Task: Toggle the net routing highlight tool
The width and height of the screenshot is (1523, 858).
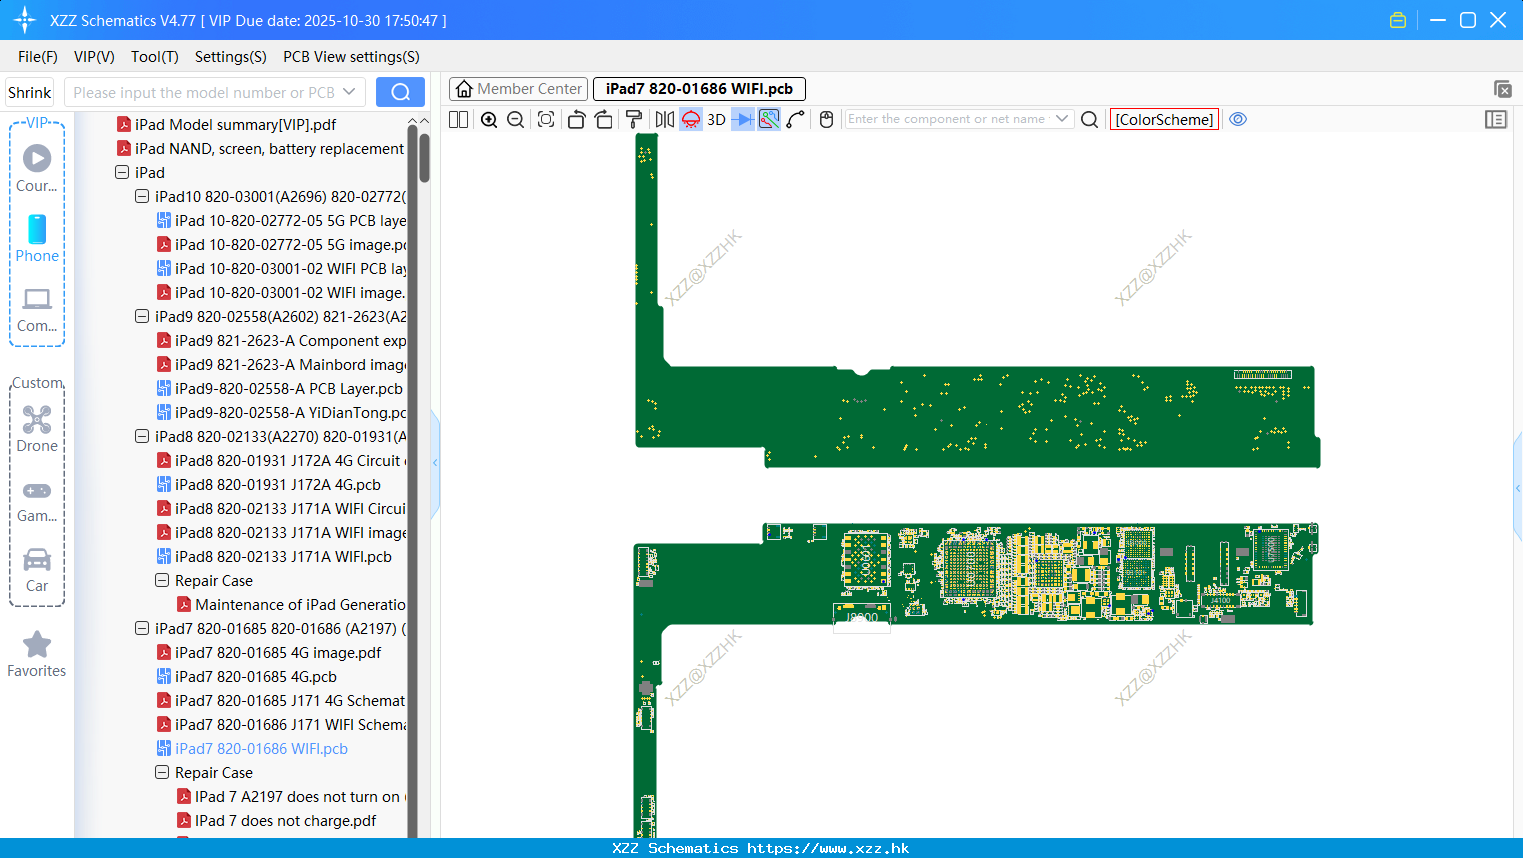Action: pos(769,119)
